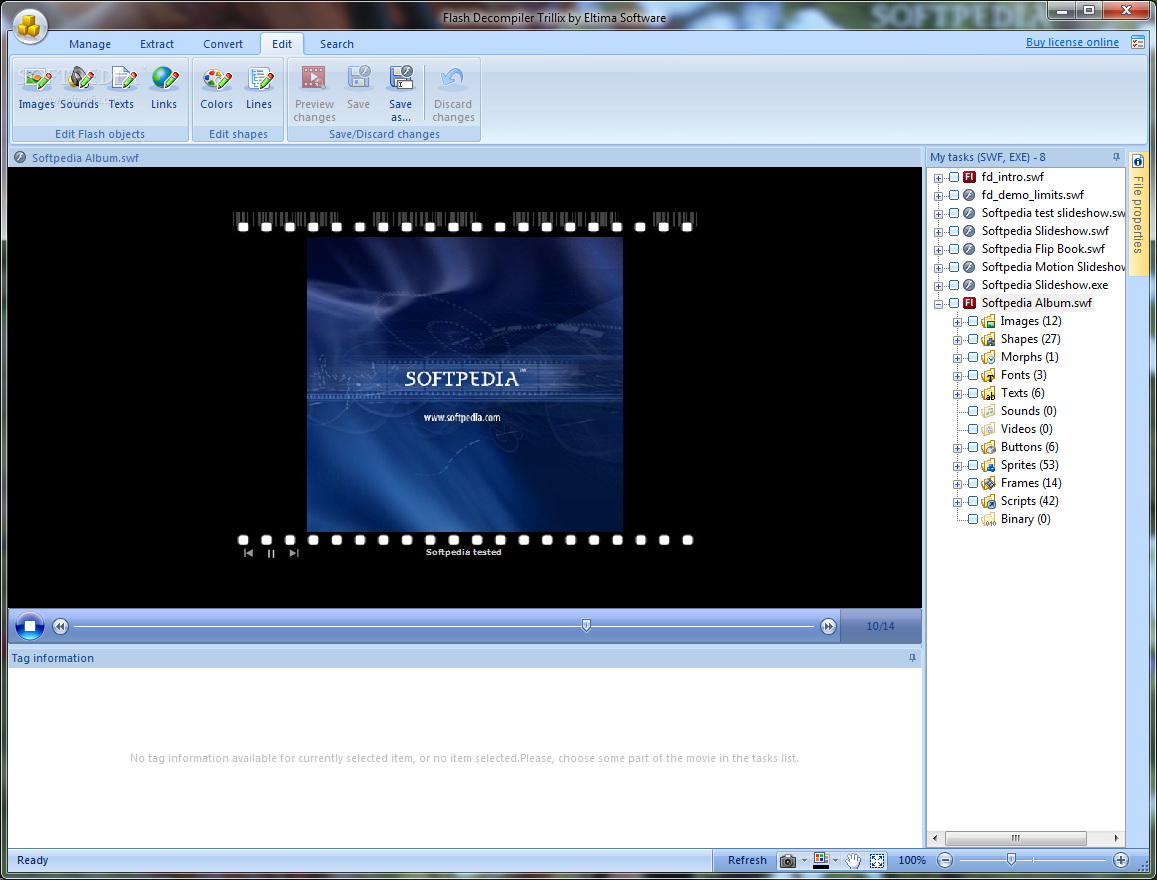Image resolution: width=1157 pixels, height=880 pixels.
Task: Open the Edit Texts tool
Action: 122,87
